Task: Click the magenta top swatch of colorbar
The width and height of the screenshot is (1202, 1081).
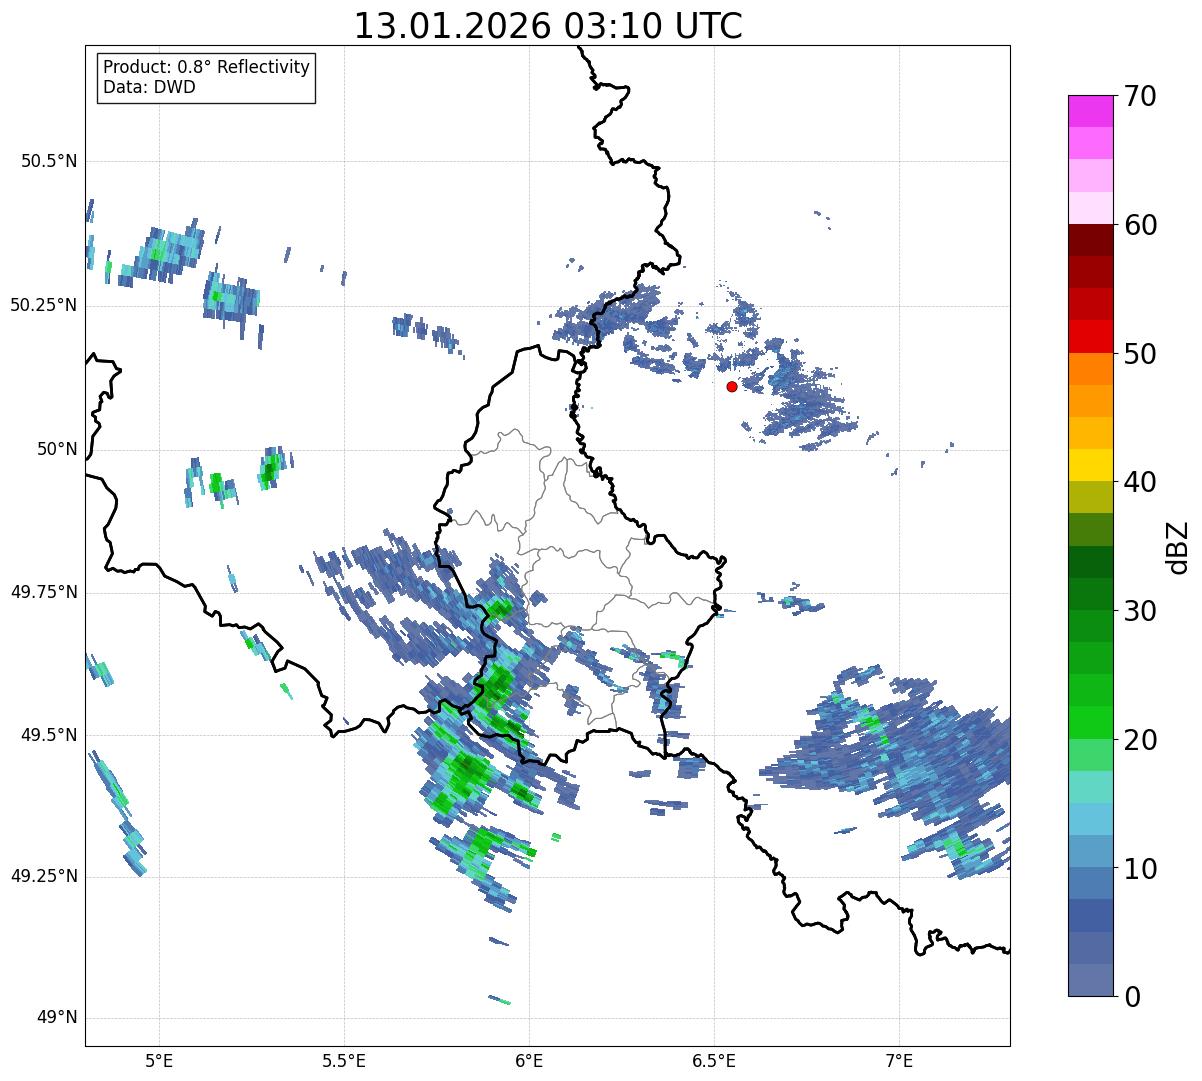Action: click(1090, 111)
